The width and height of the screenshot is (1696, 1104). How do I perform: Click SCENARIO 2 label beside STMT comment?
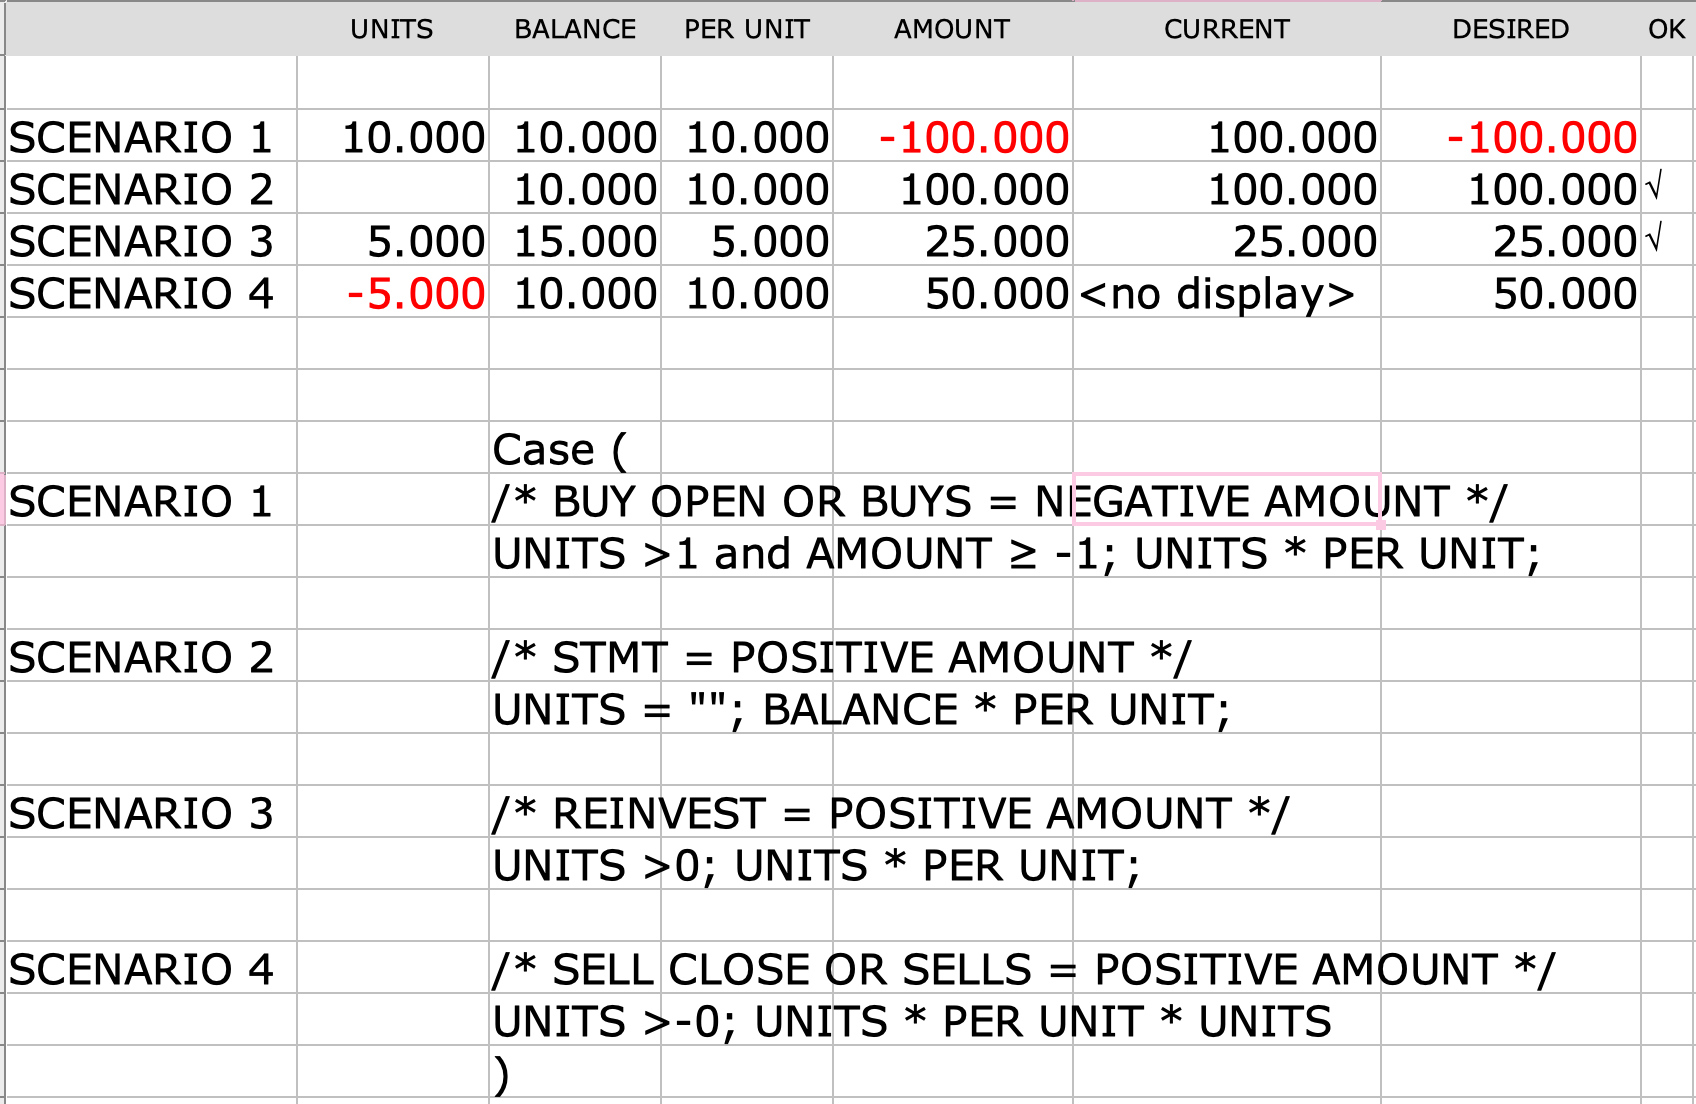(141, 657)
